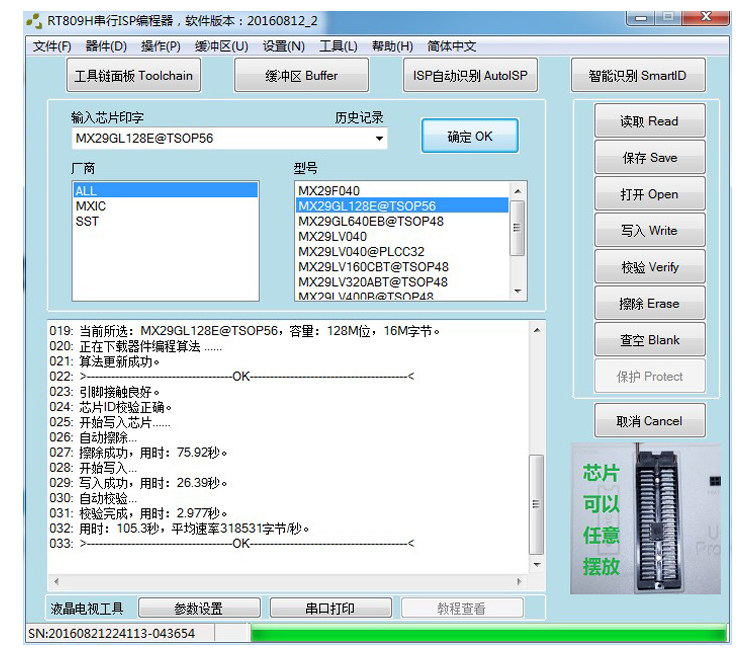Click the log panel vertical scrollbar thumb
Image resolution: width=750 pixels, height=658 pixels.
[x=537, y=505]
